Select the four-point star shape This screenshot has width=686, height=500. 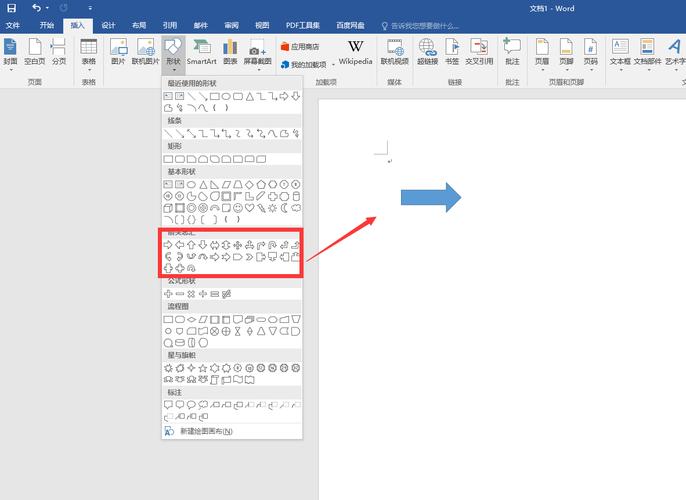point(191,368)
